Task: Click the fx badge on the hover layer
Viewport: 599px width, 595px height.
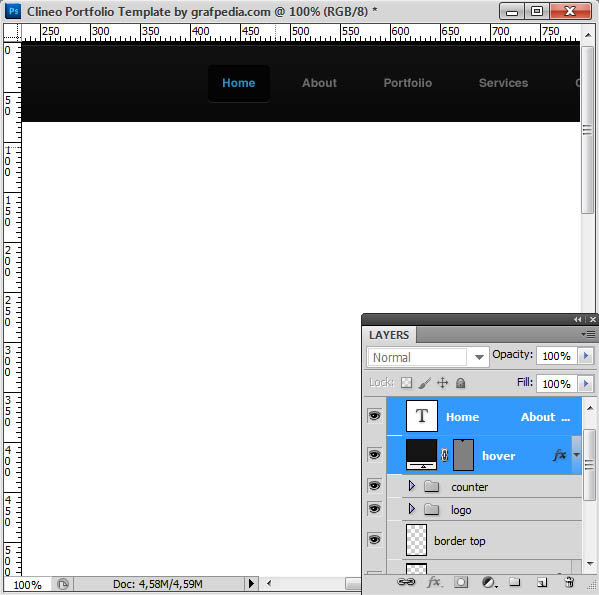Action: [559, 455]
